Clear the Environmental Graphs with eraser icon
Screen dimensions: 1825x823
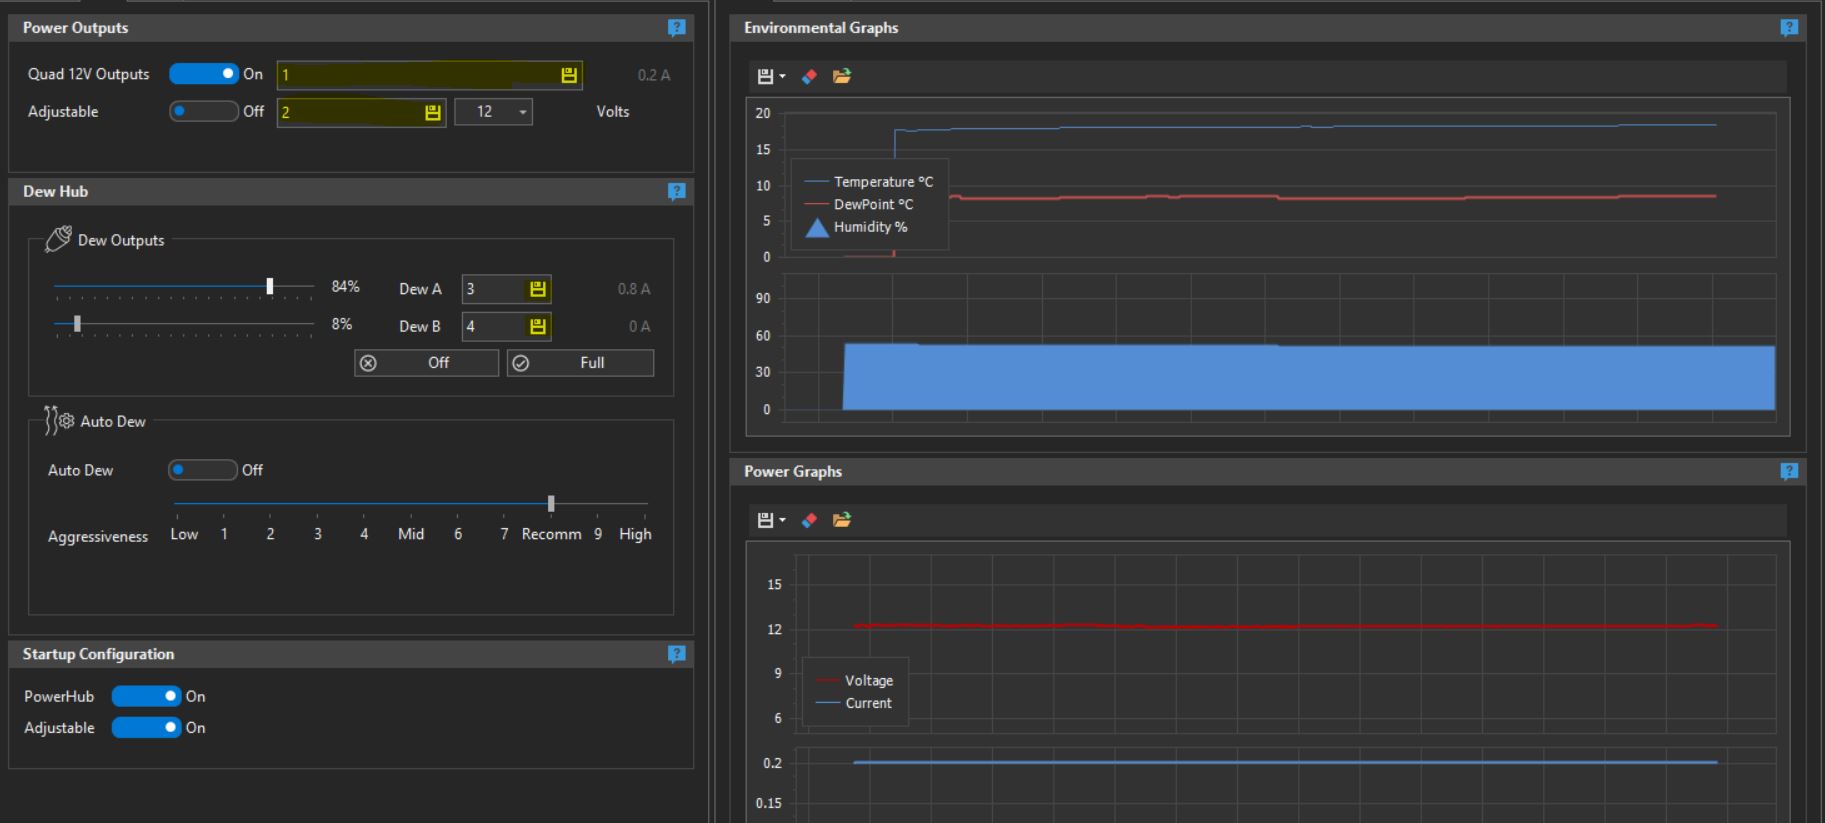pos(810,76)
